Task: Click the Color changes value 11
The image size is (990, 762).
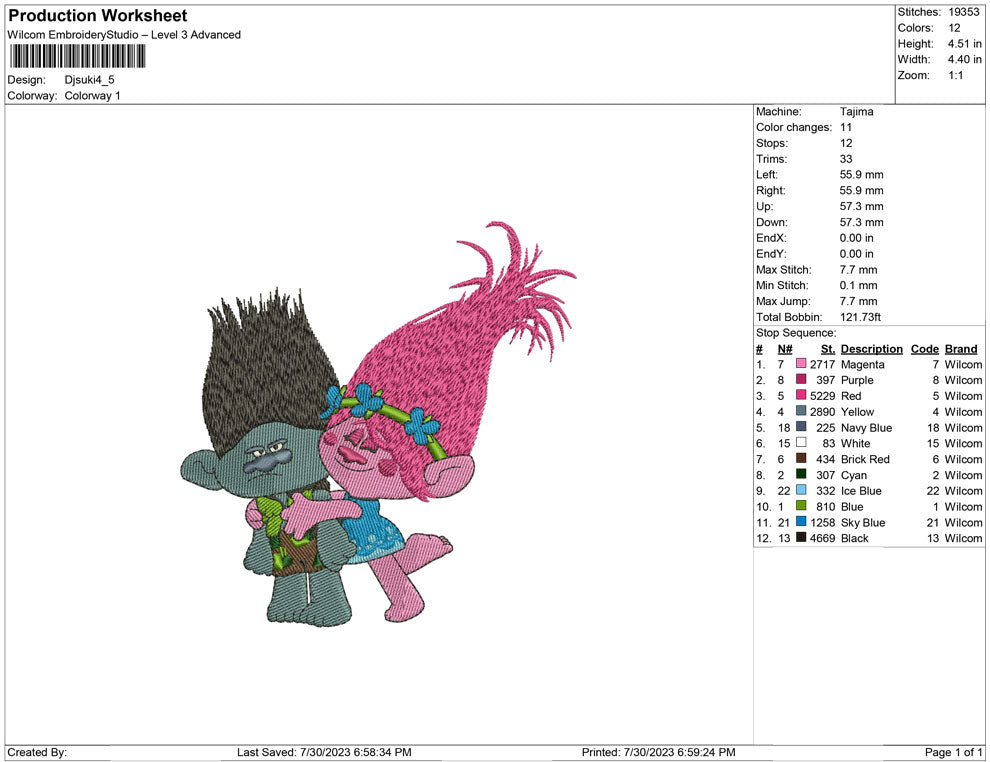Action: pyautogui.click(x=845, y=128)
